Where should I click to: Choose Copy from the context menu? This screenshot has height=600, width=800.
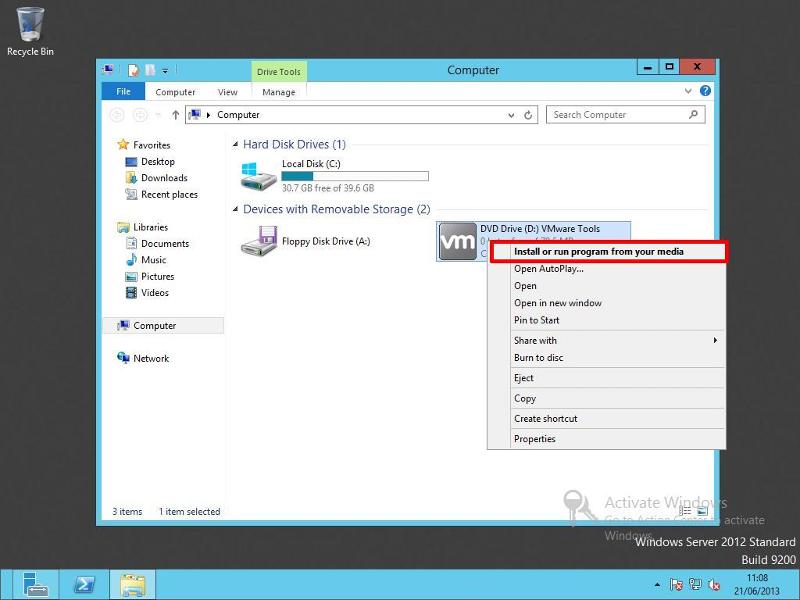coord(607,398)
